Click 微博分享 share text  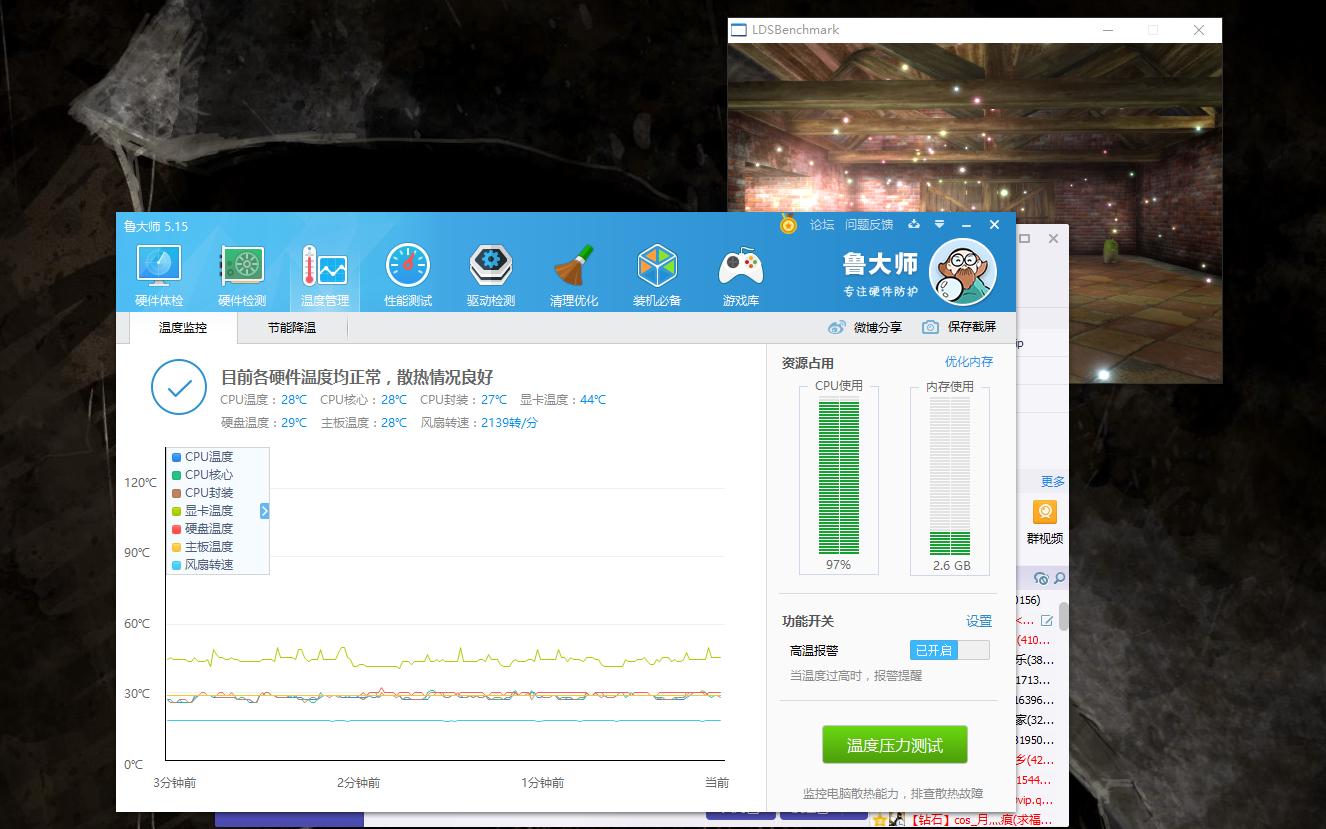[x=877, y=327]
